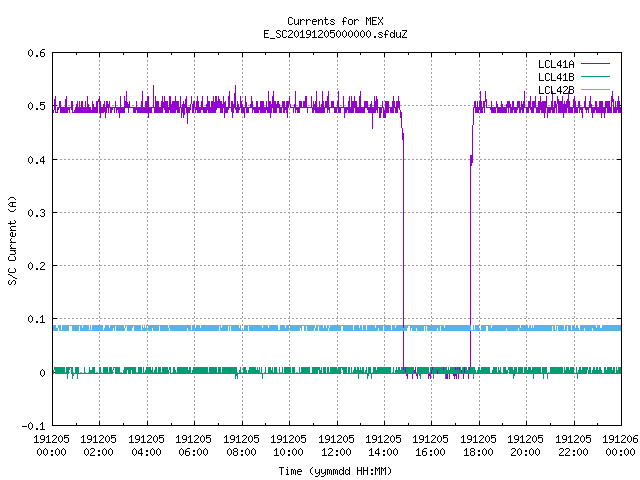
Task: Click the LCL41A legend label
Action: (556, 64)
